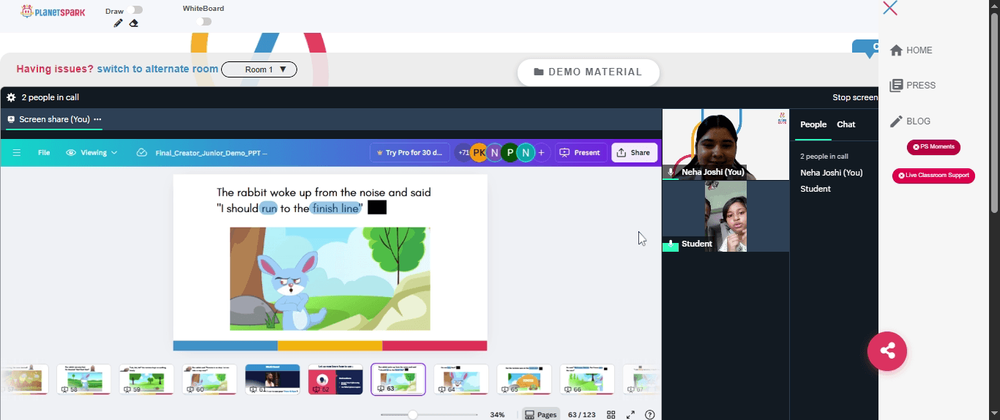1000x420 pixels.
Task: Click the highlighted word run
Action: [268, 208]
